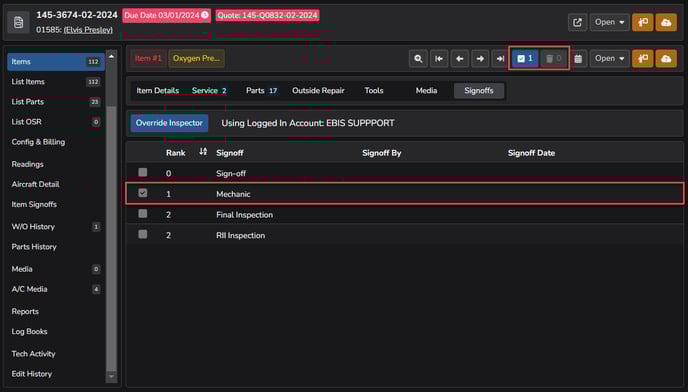Go to the next item arrow
This screenshot has height=392, width=688.
point(480,58)
